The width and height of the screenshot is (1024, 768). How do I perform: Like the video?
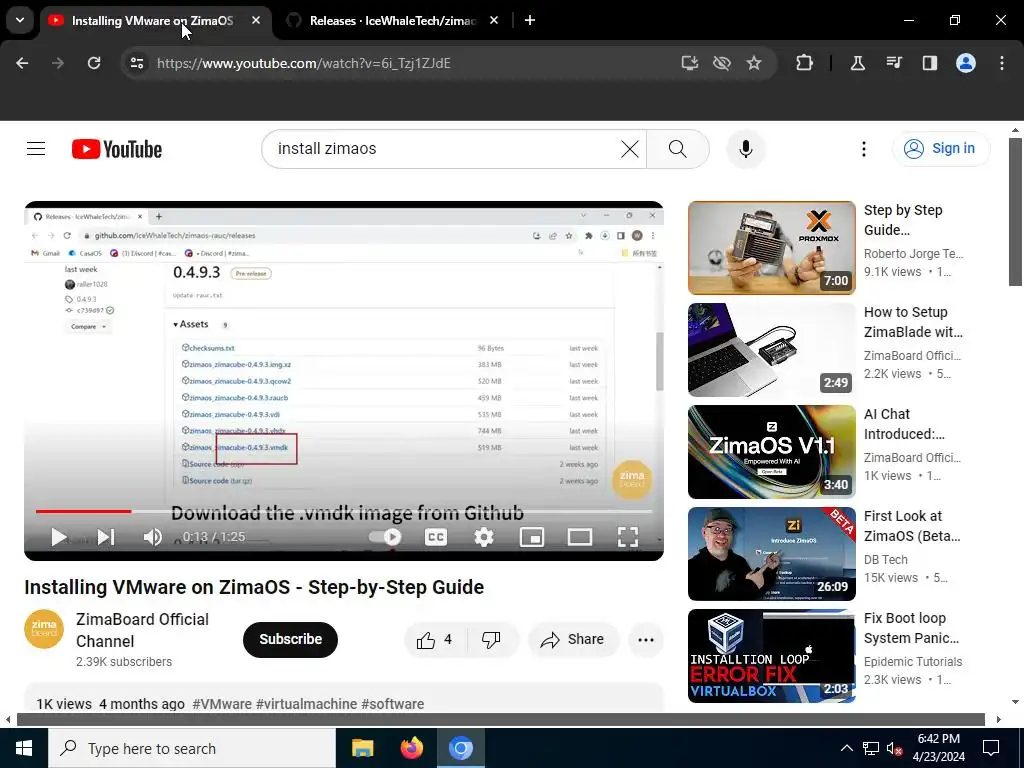(435, 639)
